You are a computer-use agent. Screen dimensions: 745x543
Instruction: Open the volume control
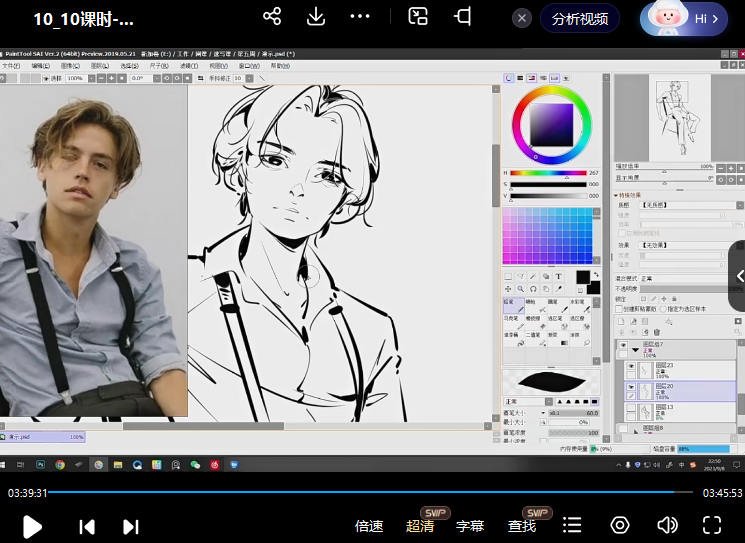[667, 526]
